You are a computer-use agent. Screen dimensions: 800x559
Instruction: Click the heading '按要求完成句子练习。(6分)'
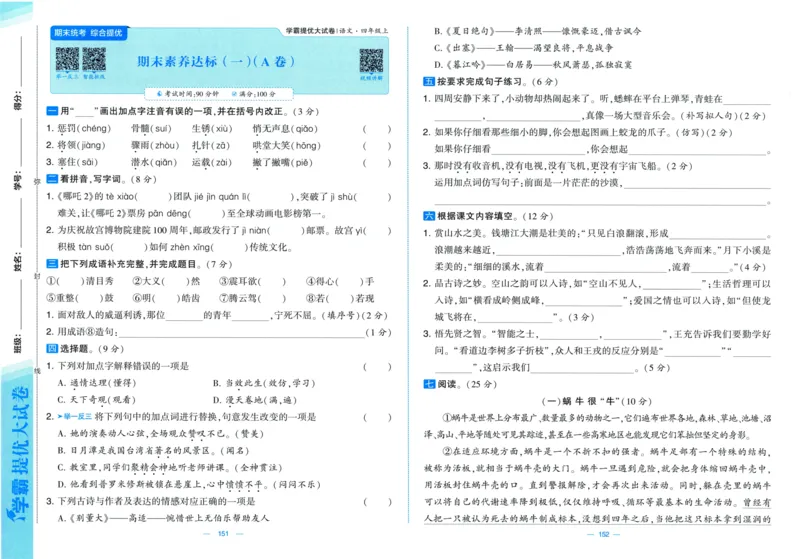(497, 81)
